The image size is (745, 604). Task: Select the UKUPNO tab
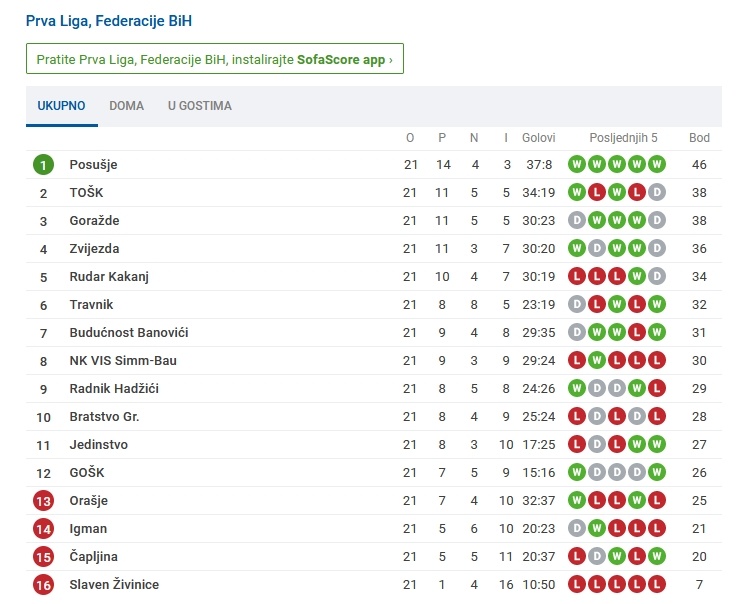pyautogui.click(x=62, y=105)
